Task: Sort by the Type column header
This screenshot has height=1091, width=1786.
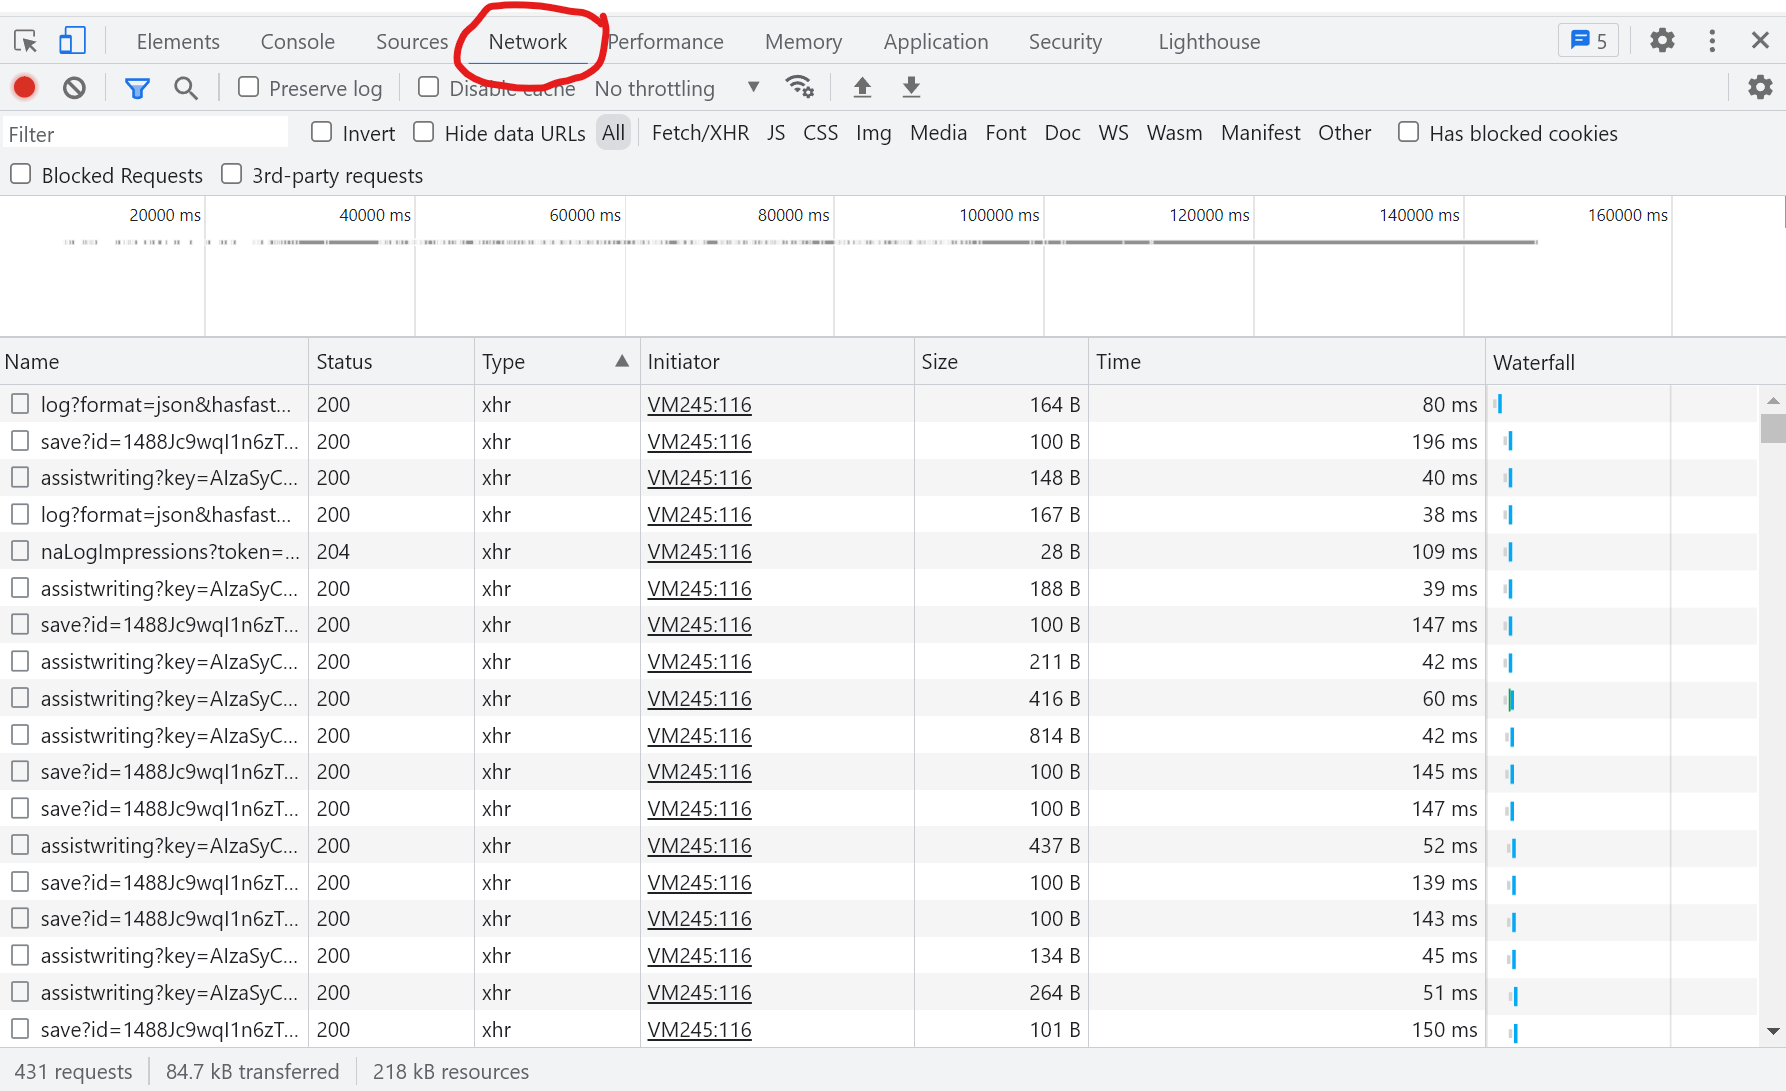Action: [556, 361]
